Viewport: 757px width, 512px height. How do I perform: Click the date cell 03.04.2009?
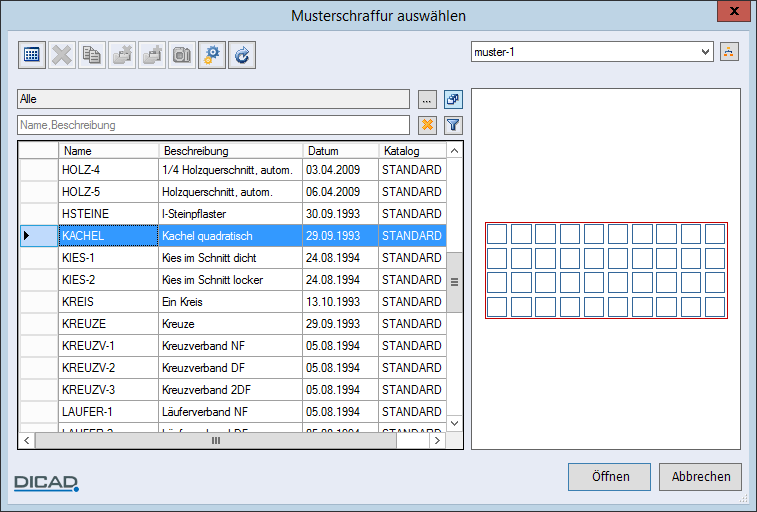point(341,170)
